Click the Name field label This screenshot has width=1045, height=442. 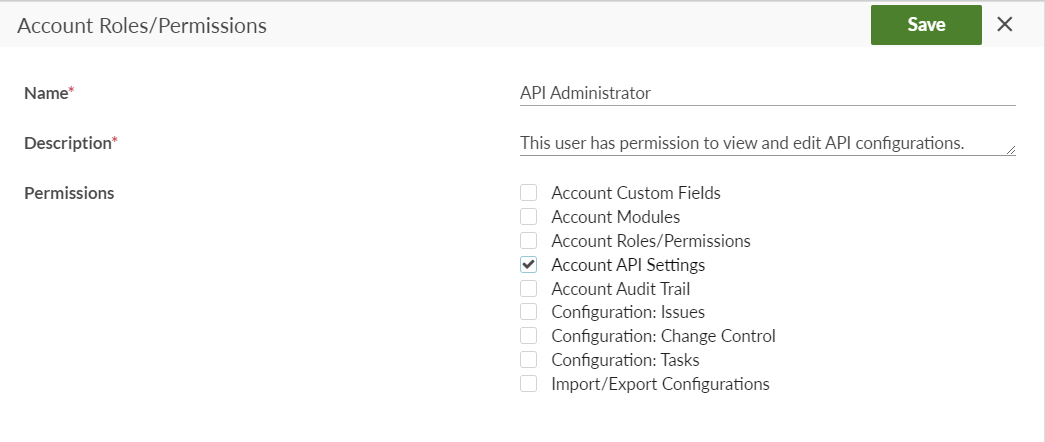pyautogui.click(x=49, y=93)
